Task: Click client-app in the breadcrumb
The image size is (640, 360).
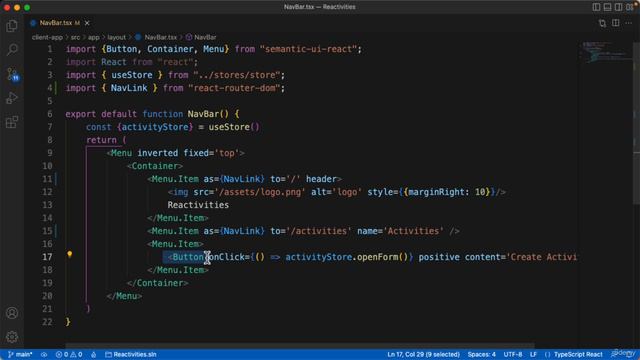Action: pyautogui.click(x=47, y=37)
